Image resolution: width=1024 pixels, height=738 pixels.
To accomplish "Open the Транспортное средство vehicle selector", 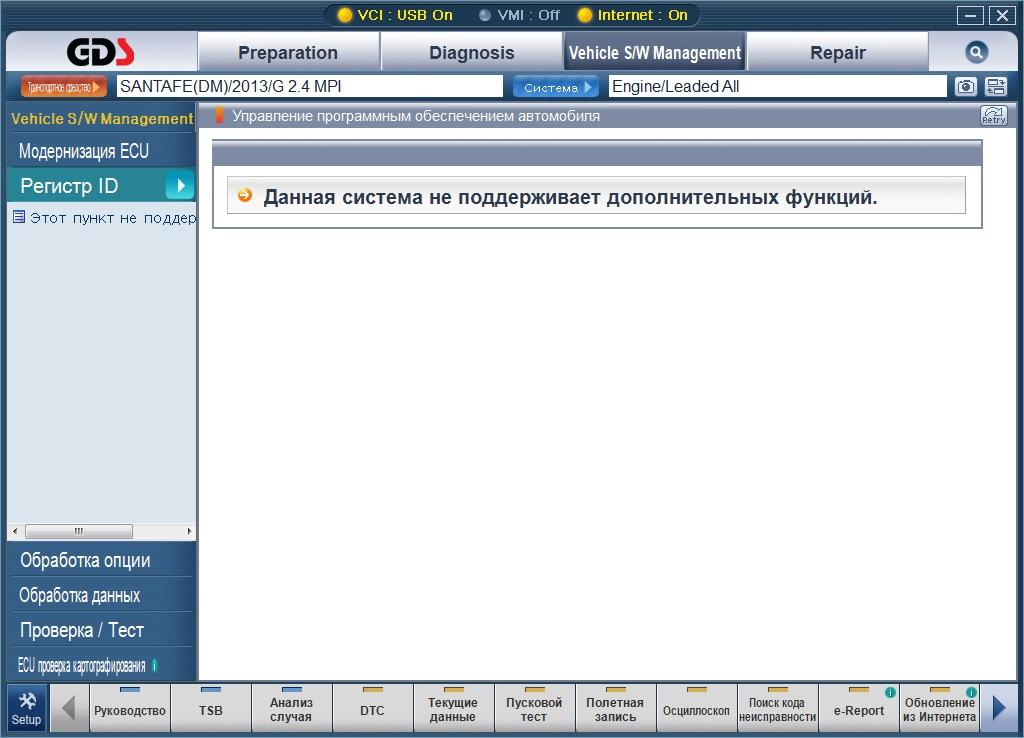I will pos(63,87).
